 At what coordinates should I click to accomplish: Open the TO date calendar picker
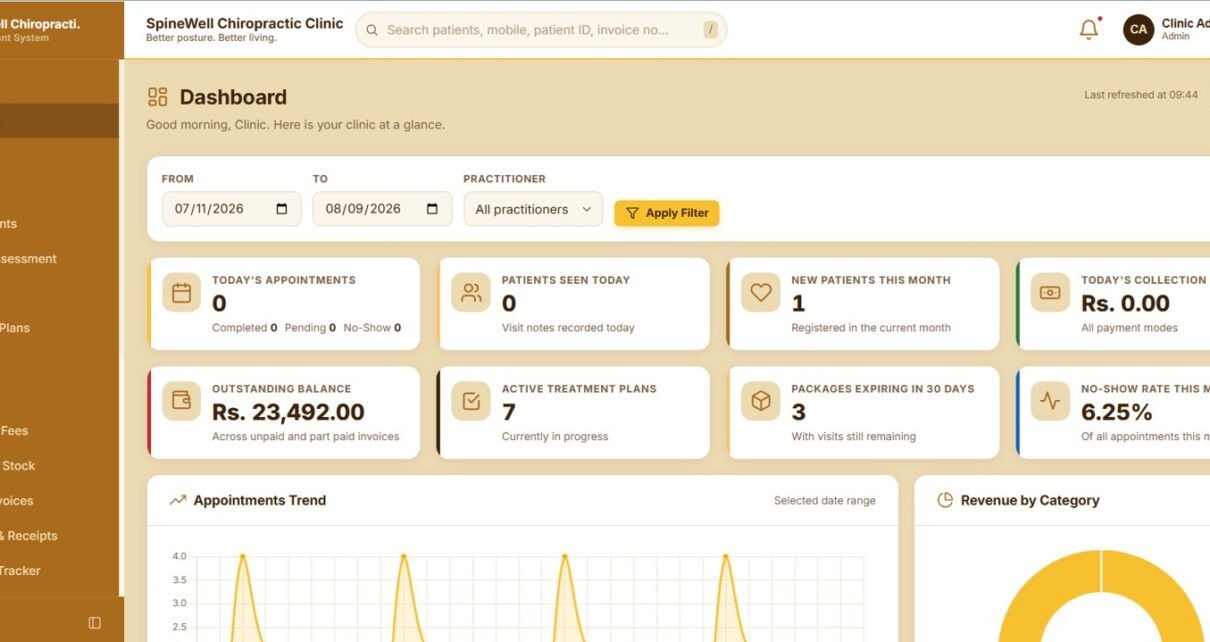[x=432, y=209]
